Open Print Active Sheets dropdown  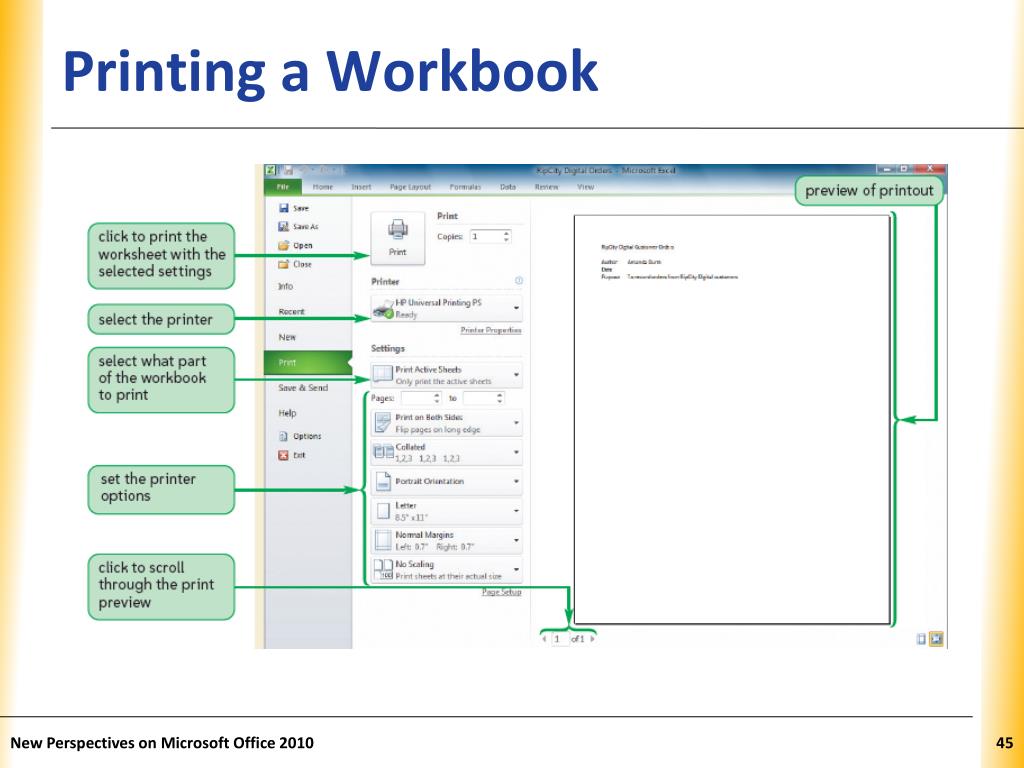point(447,375)
